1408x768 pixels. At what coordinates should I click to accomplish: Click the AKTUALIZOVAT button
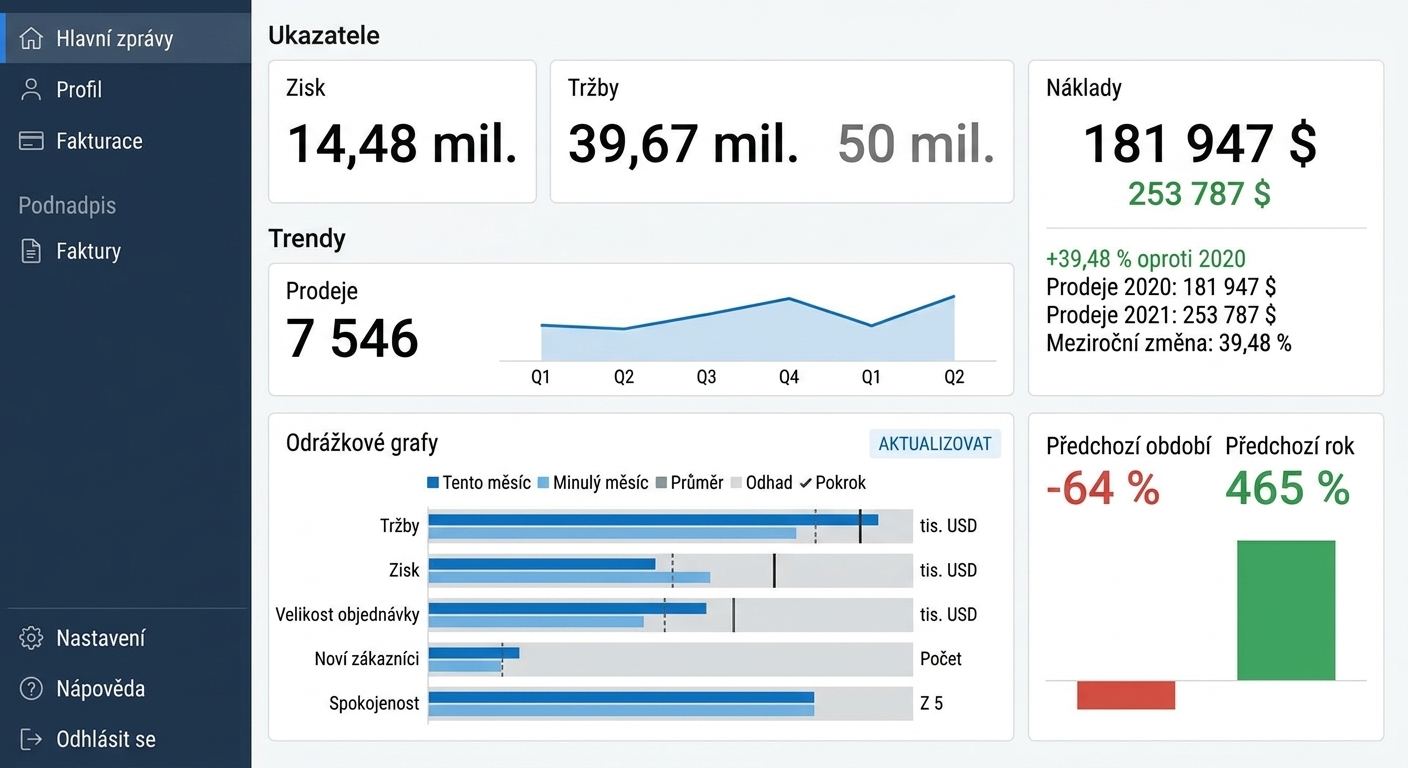click(x=935, y=444)
